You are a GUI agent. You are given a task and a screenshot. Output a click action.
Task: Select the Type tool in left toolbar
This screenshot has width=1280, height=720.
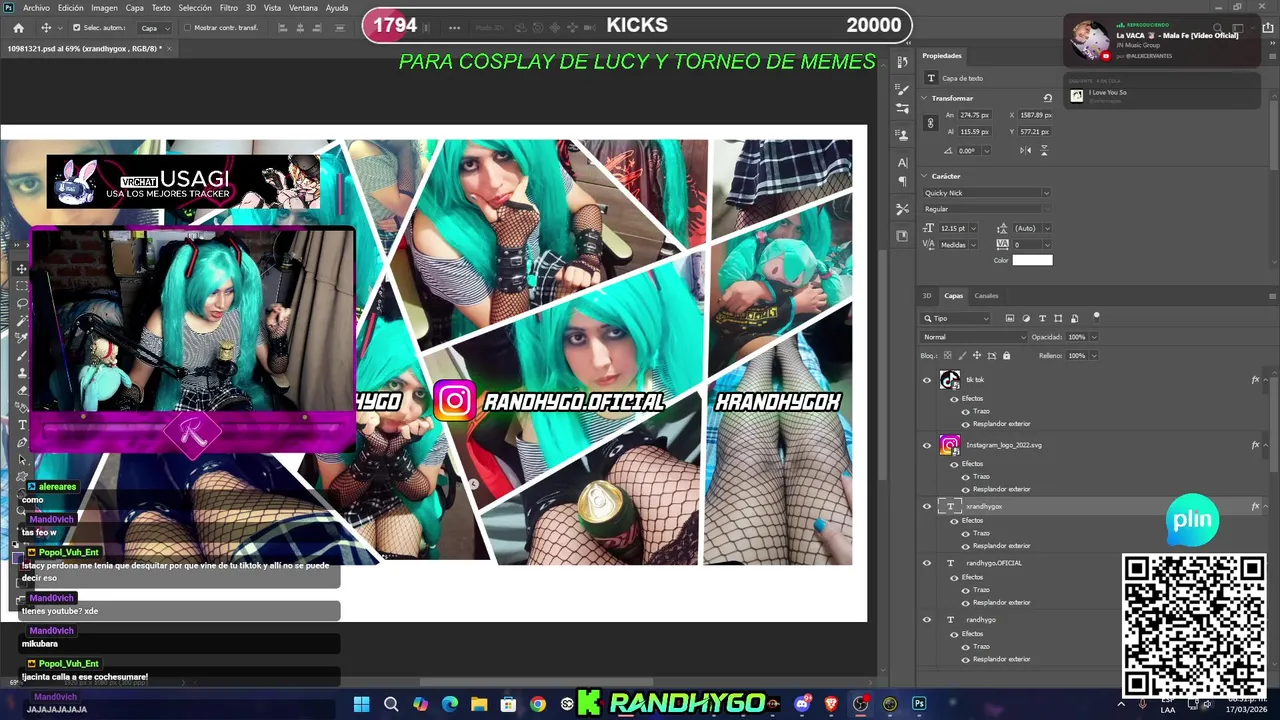coord(22,425)
